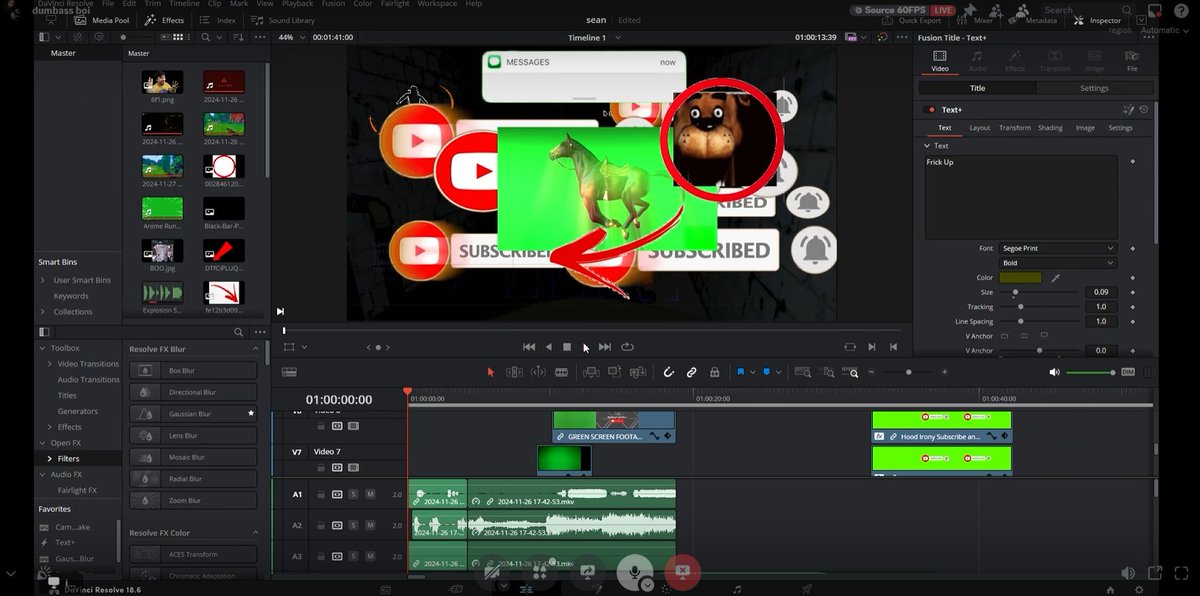This screenshot has height=596, width=1200.
Task: Add a flag to the clip
Action: pos(739,371)
